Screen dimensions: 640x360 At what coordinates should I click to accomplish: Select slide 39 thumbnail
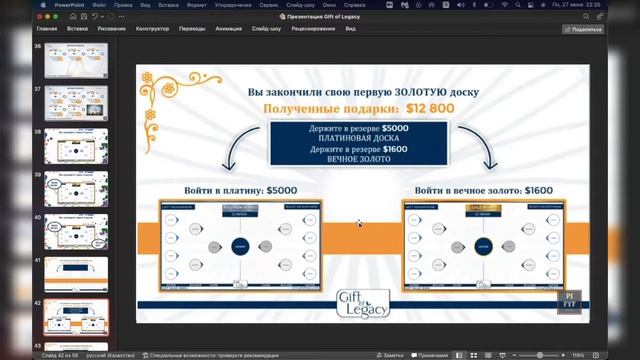click(x=76, y=189)
